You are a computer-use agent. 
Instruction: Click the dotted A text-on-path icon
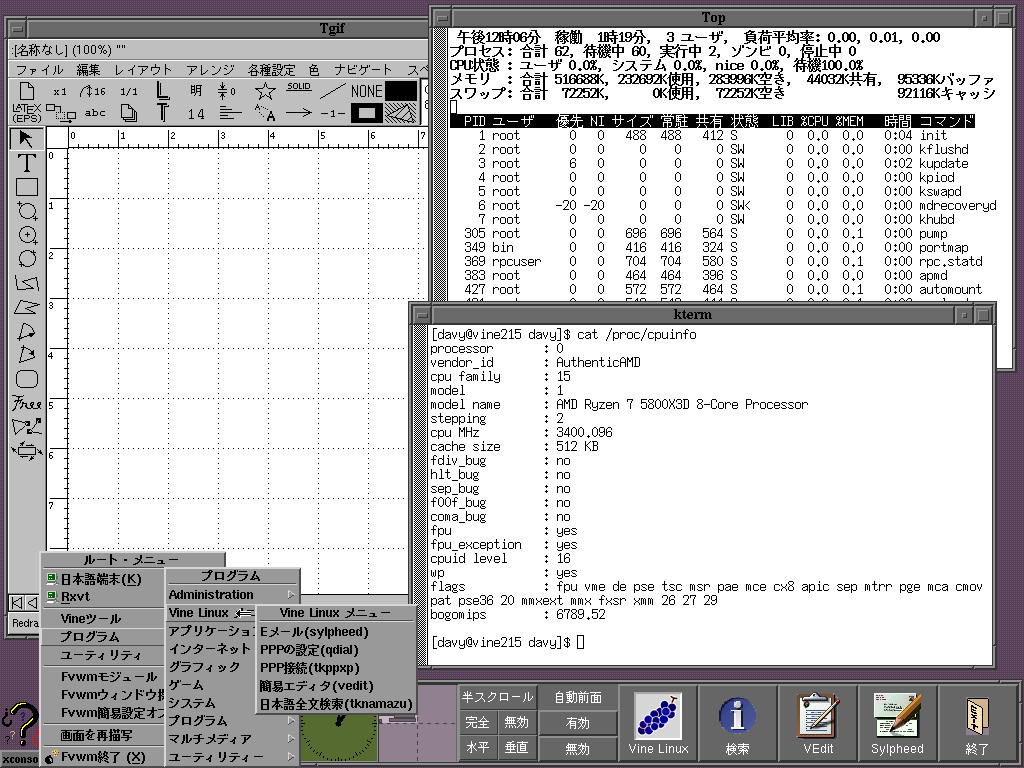(x=265, y=113)
